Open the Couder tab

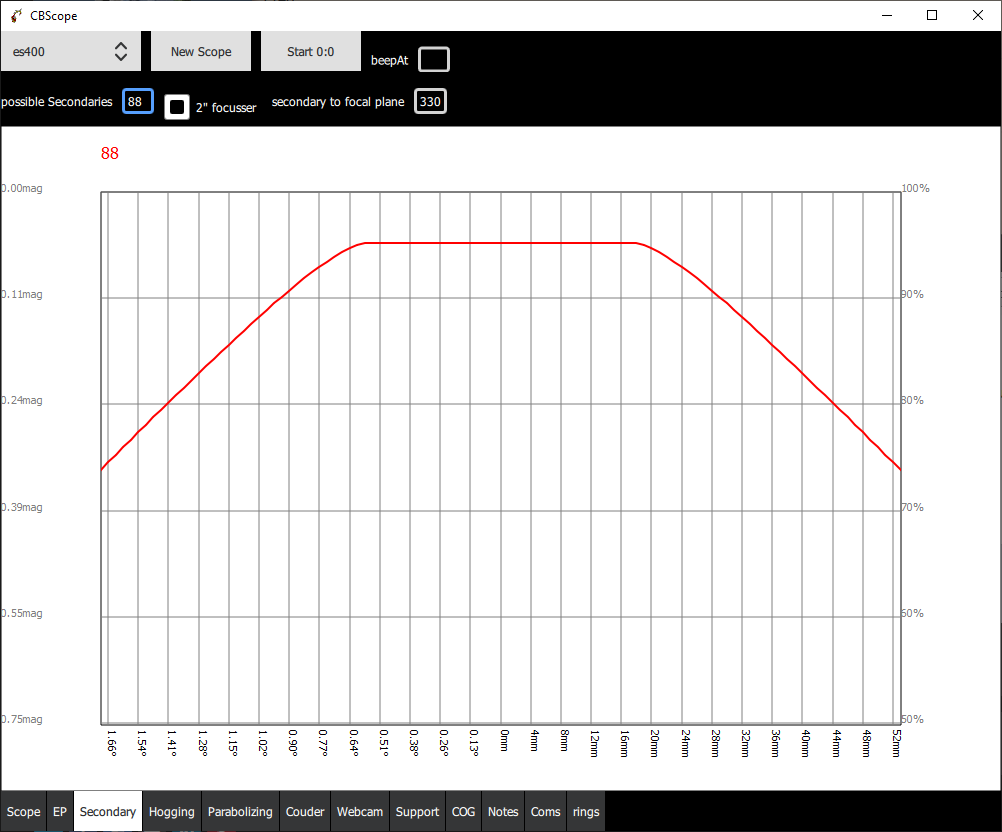[x=305, y=812]
